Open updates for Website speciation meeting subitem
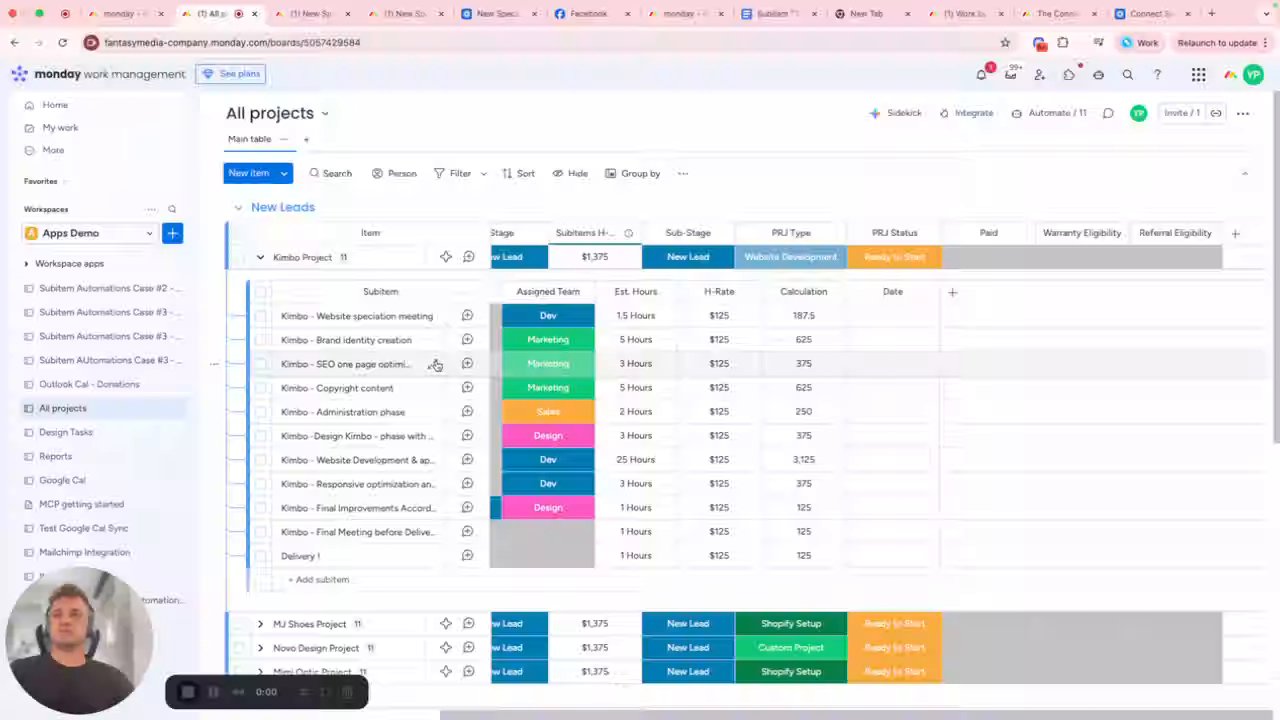 tap(467, 316)
